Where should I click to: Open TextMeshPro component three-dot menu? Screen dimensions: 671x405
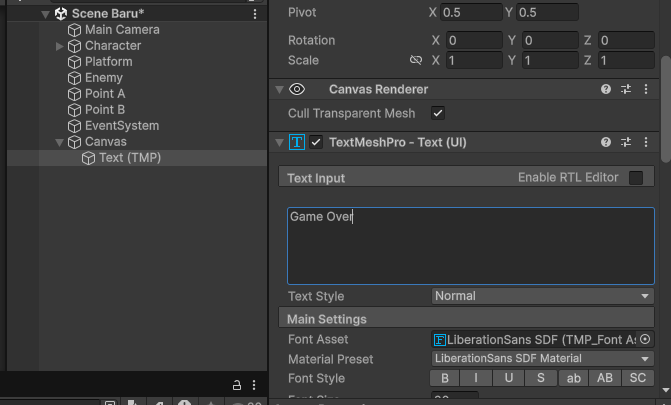tap(646, 142)
